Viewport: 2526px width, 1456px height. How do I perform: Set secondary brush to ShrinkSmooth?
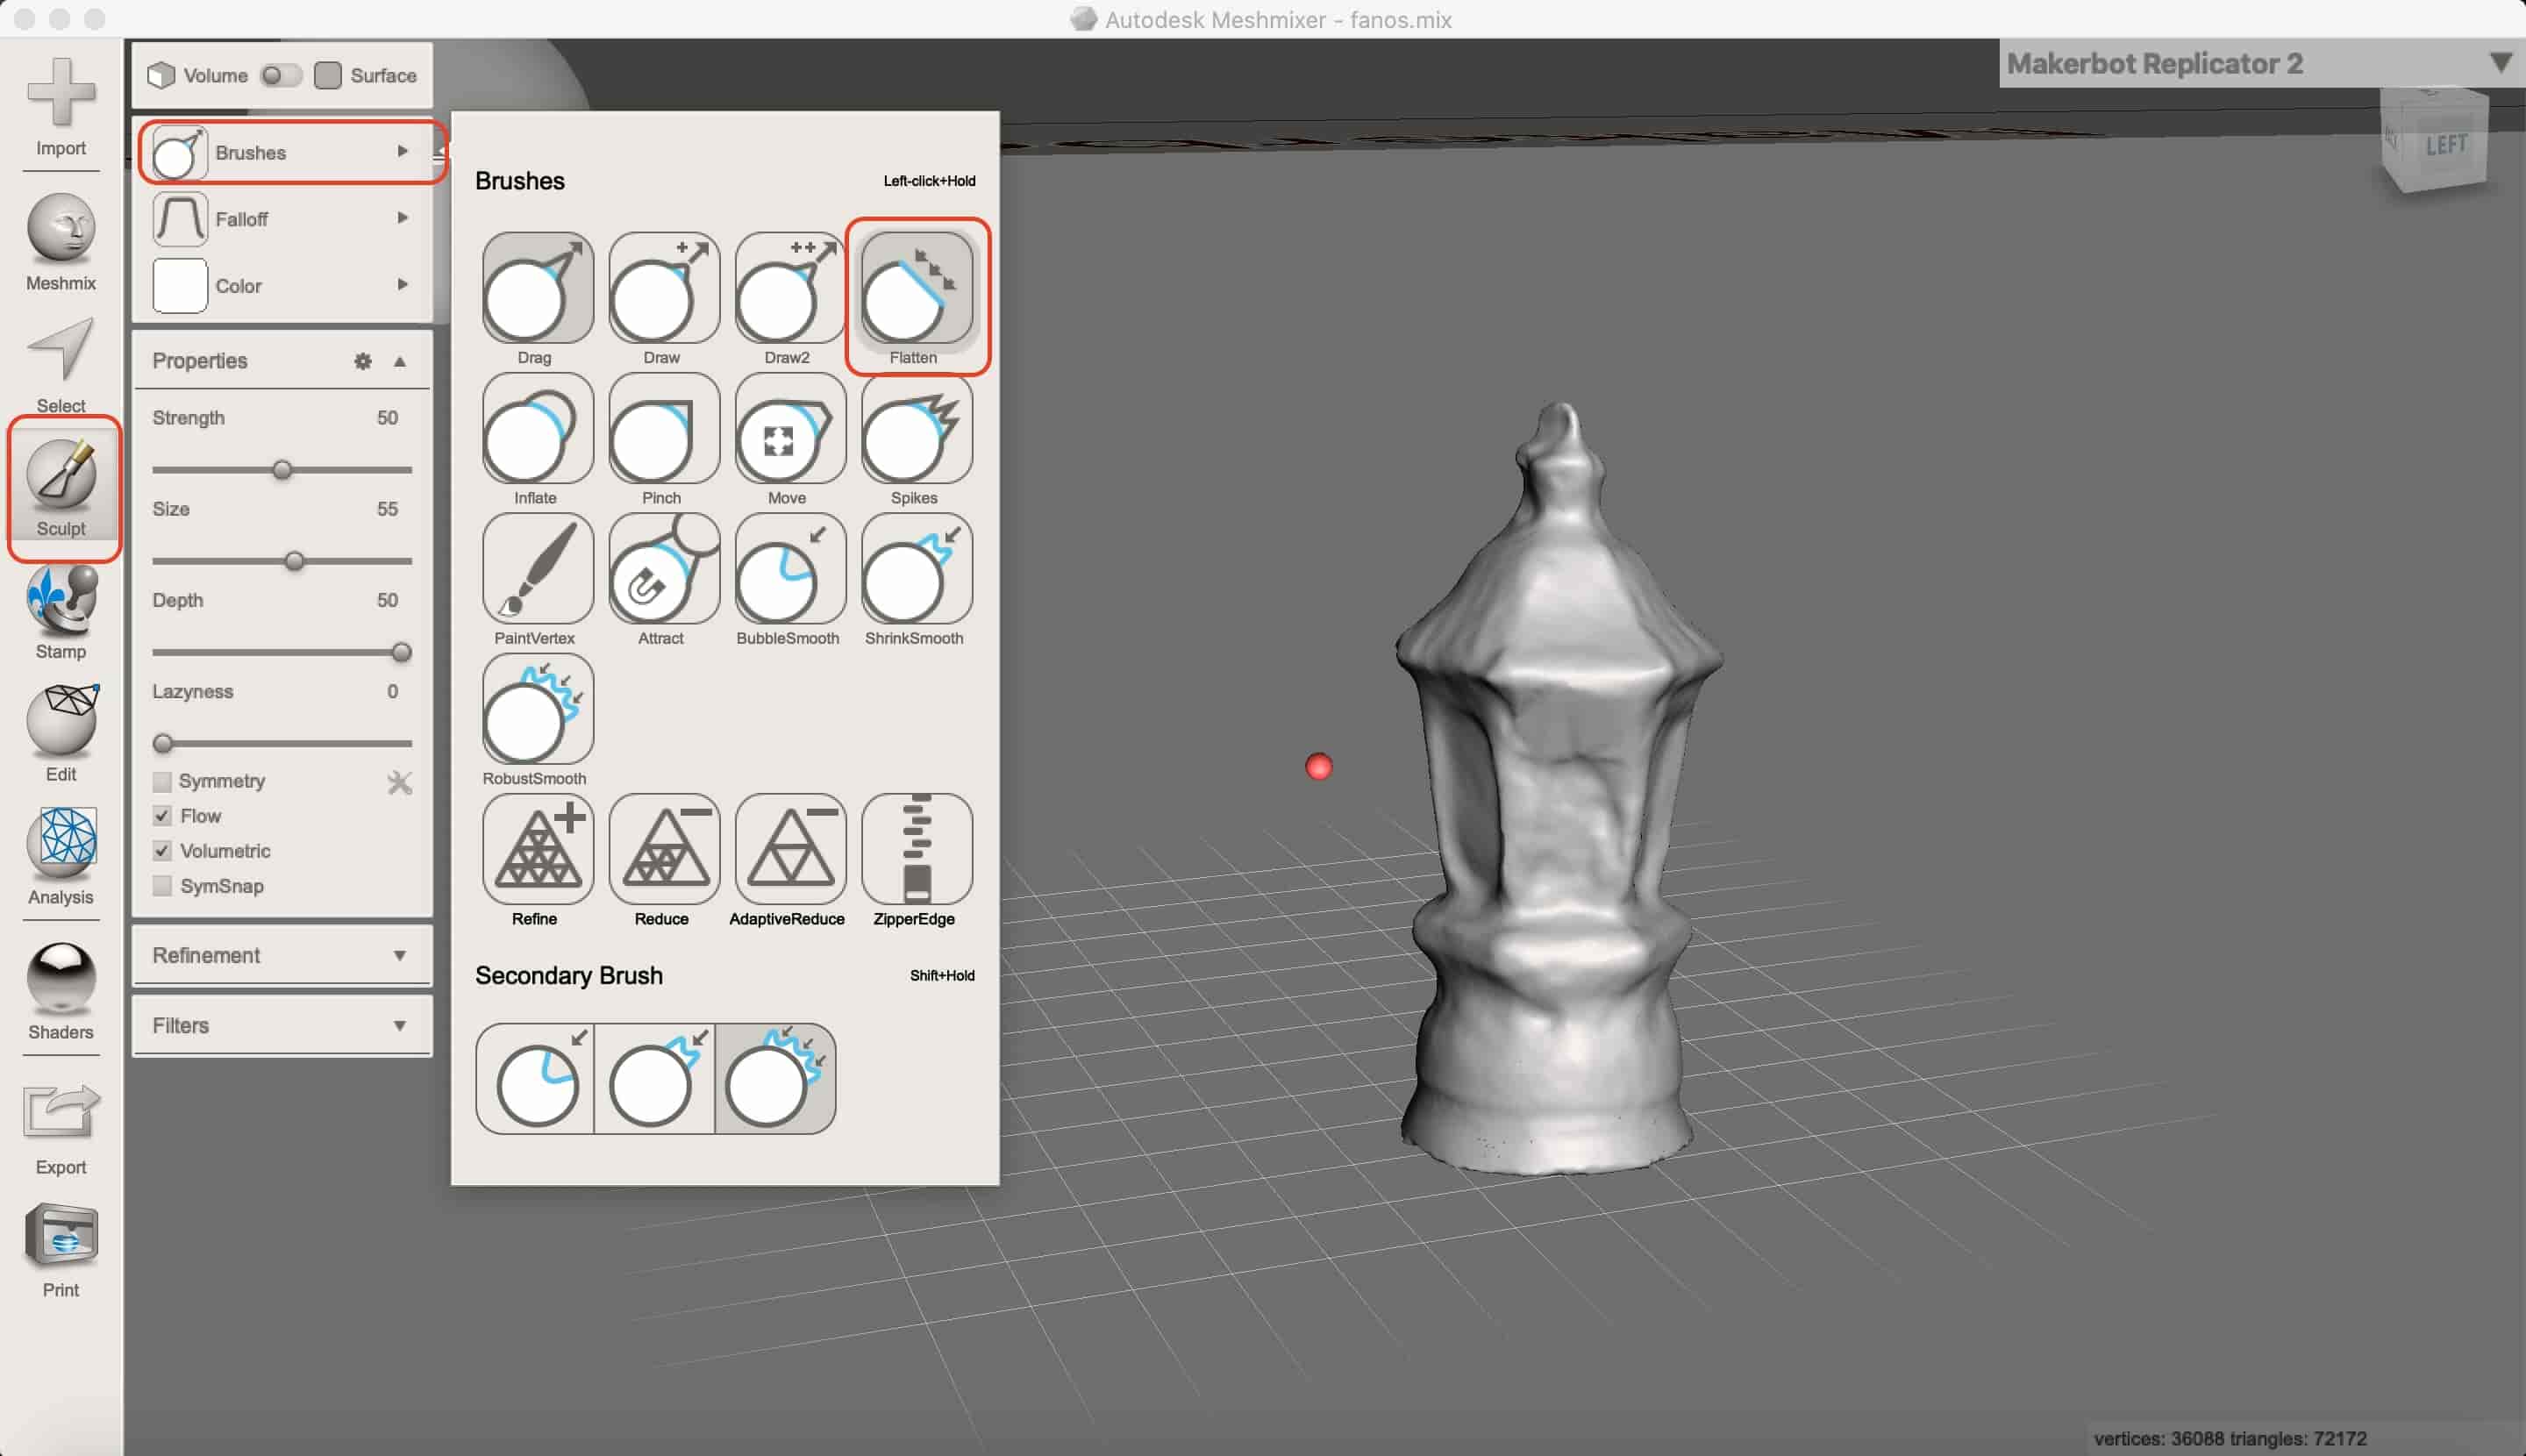(655, 1078)
